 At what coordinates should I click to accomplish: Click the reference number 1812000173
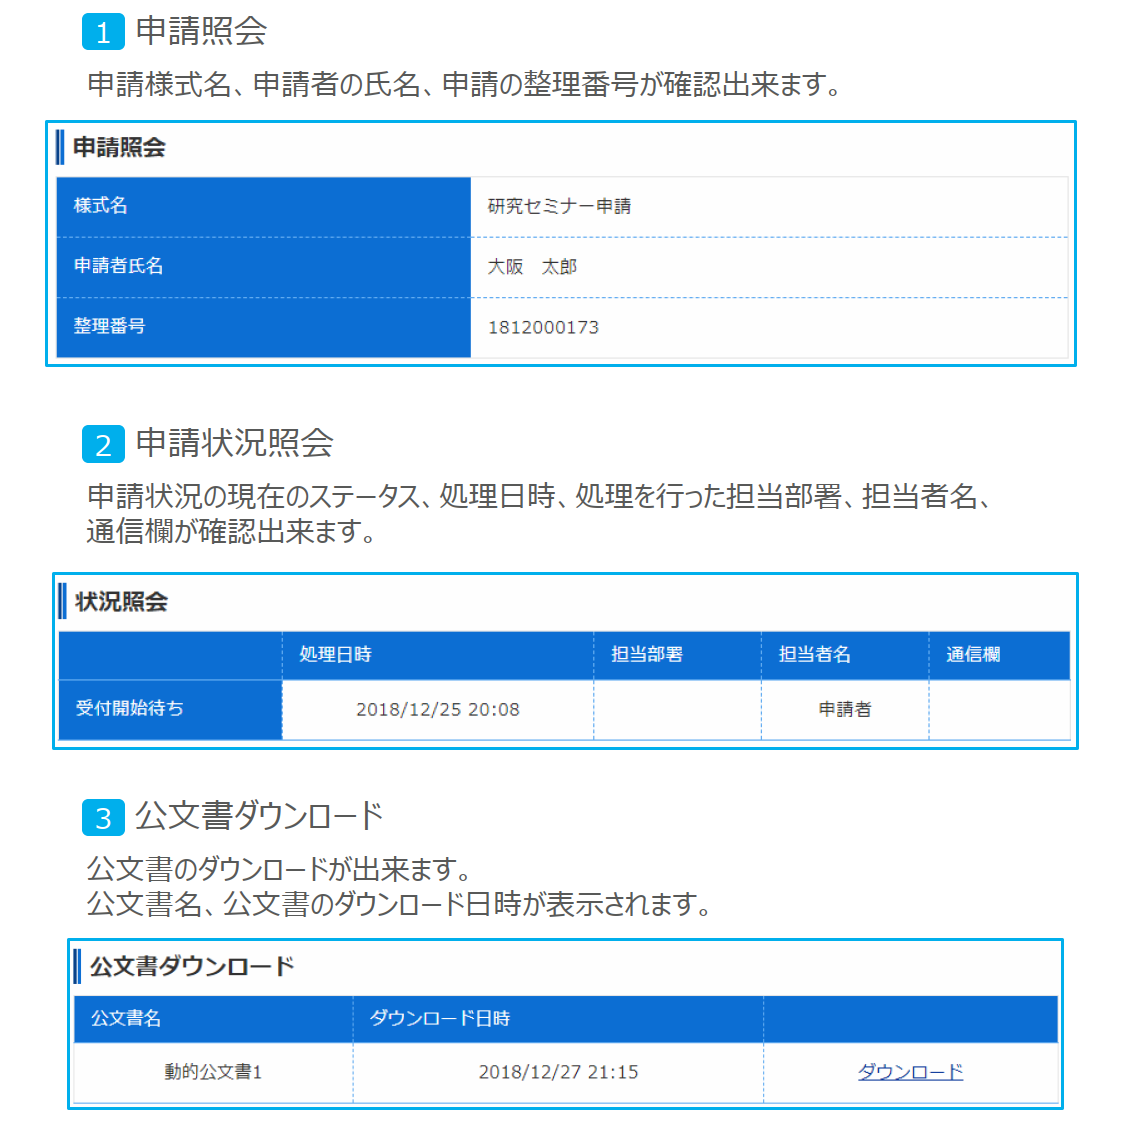click(544, 327)
